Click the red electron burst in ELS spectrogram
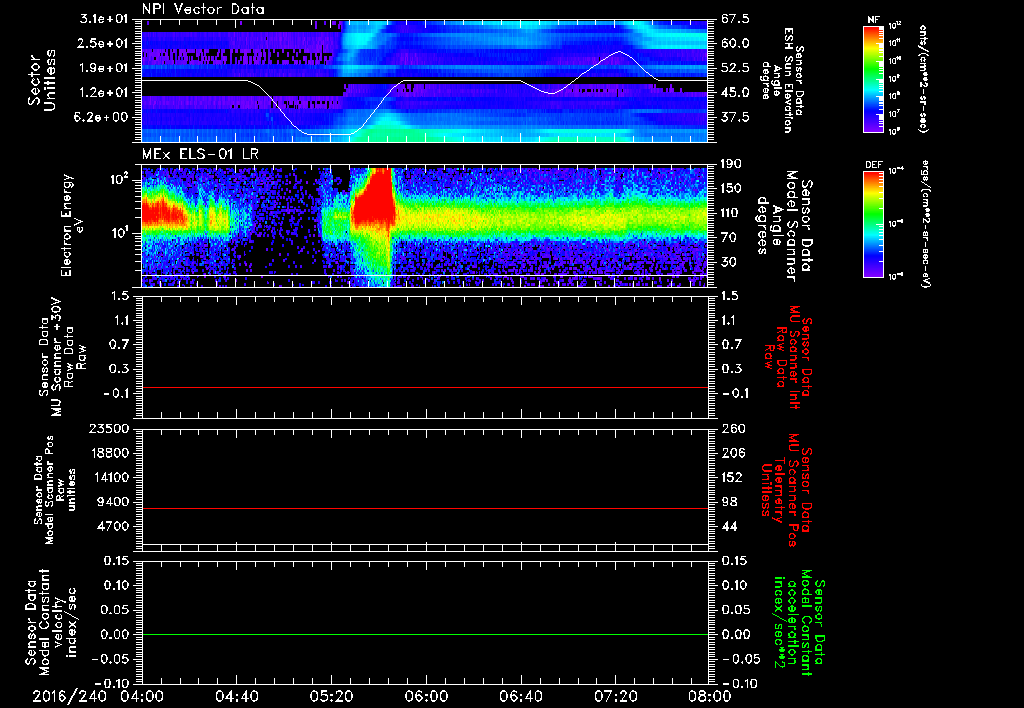Image resolution: width=1024 pixels, height=708 pixels. (x=374, y=199)
